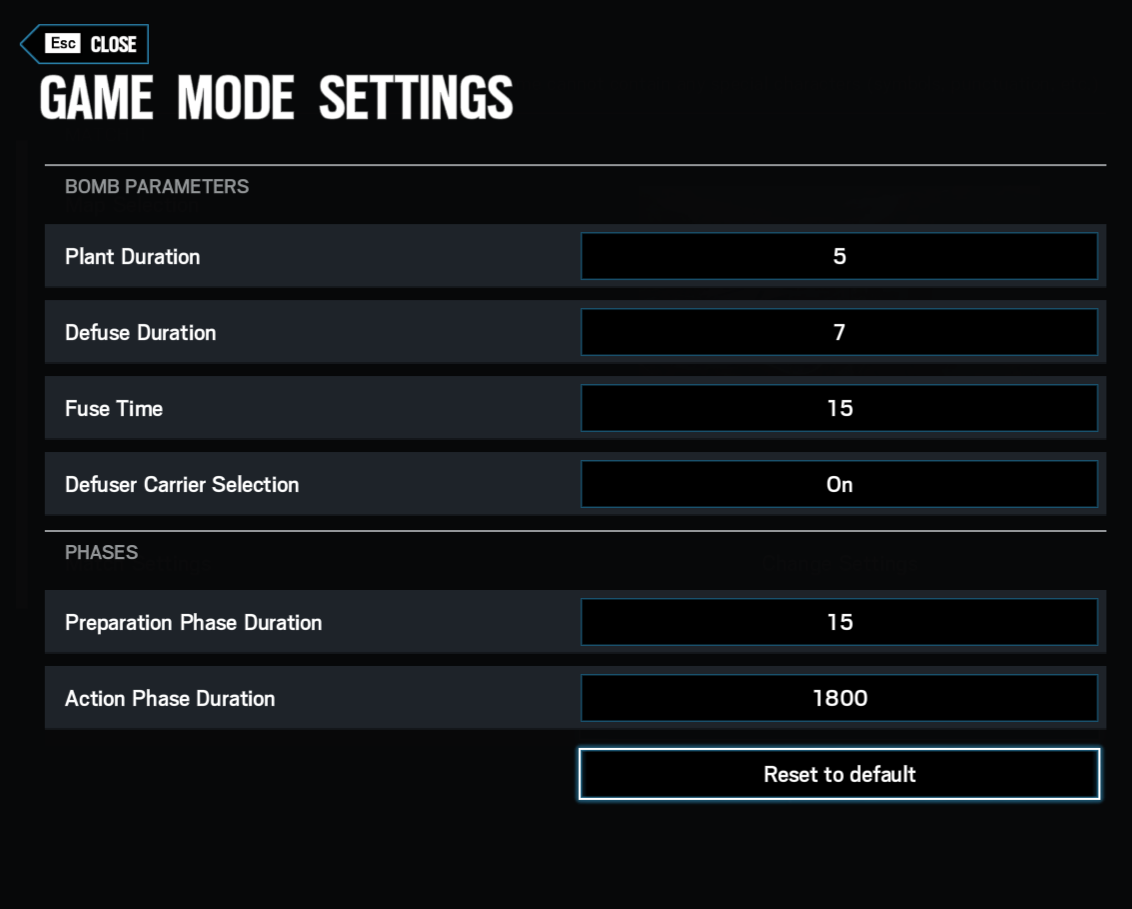Click the Fuse Time row label
Screen dimensions: 1132x909
(114, 409)
